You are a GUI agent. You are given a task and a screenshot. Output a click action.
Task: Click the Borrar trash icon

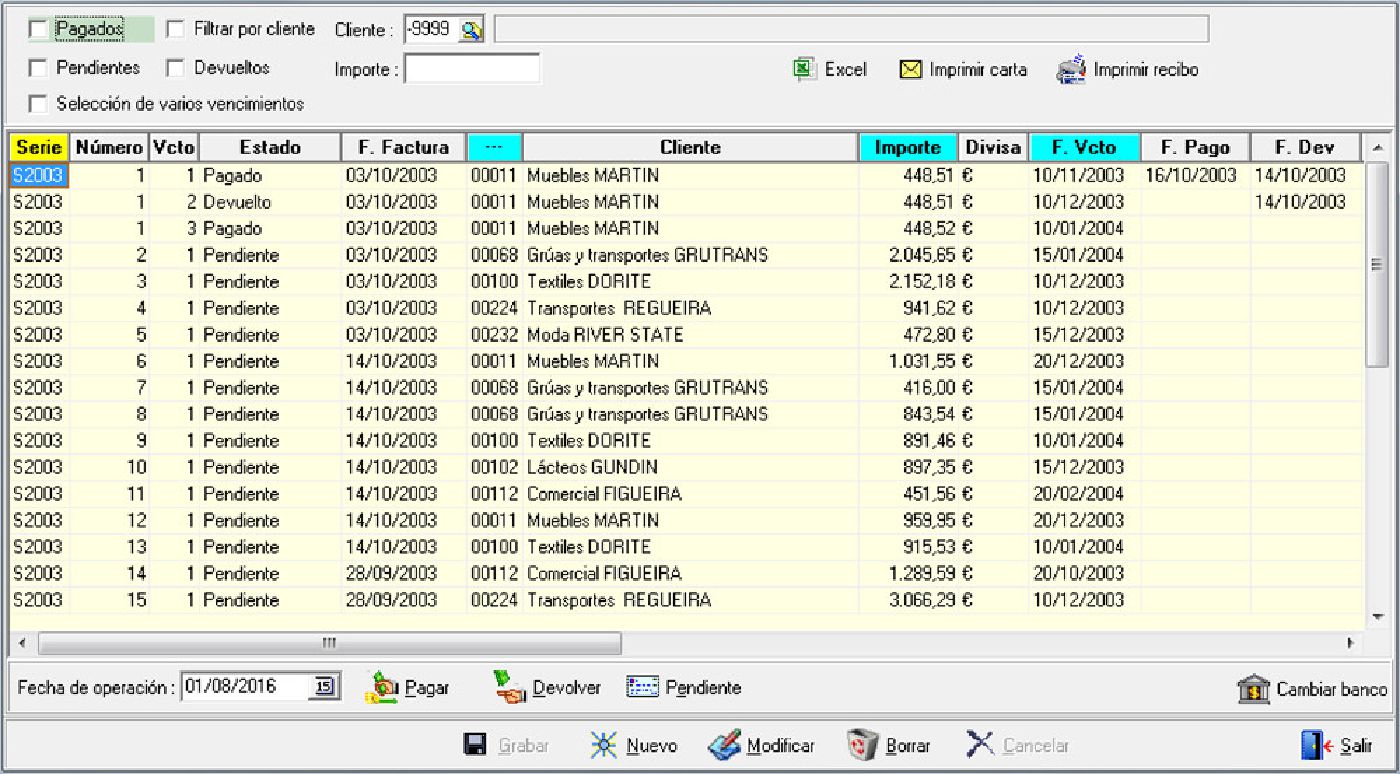(862, 745)
